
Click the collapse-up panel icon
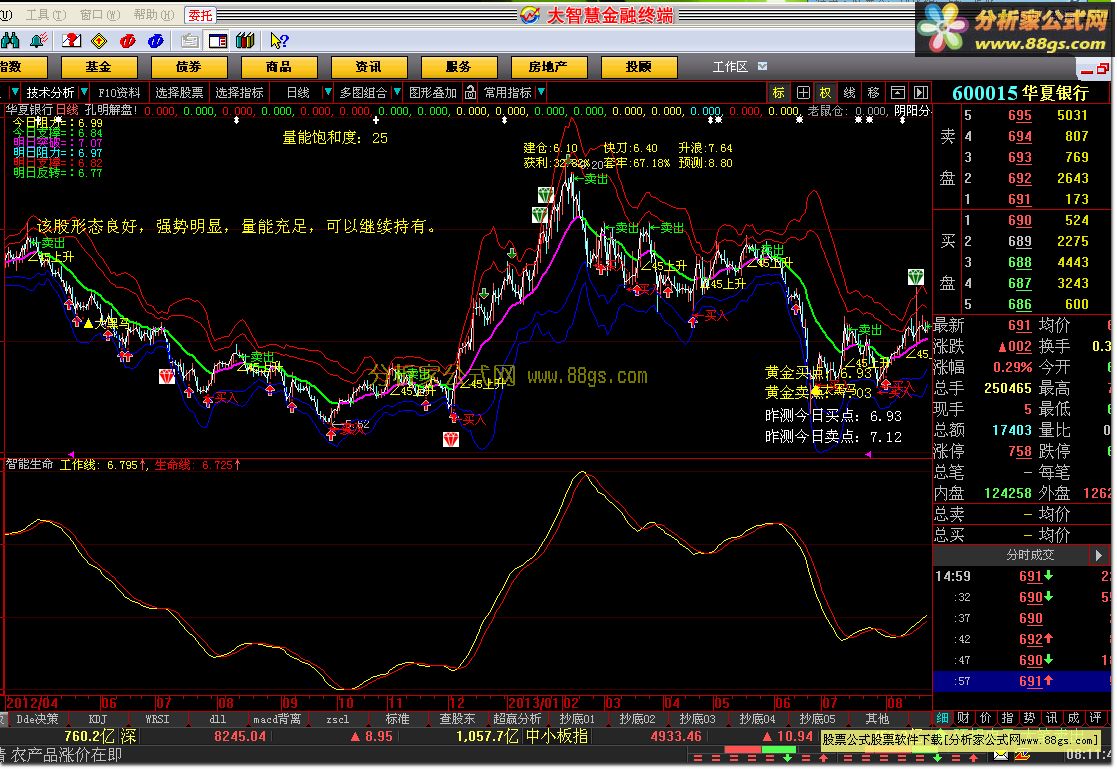(x=898, y=92)
